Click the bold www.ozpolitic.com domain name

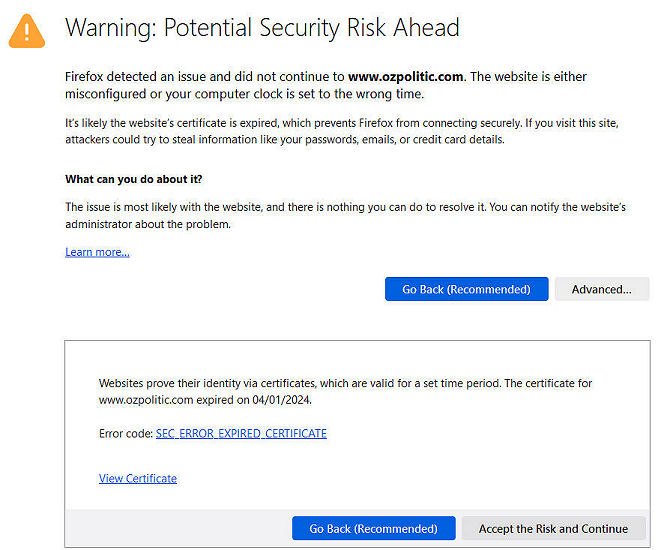(405, 76)
